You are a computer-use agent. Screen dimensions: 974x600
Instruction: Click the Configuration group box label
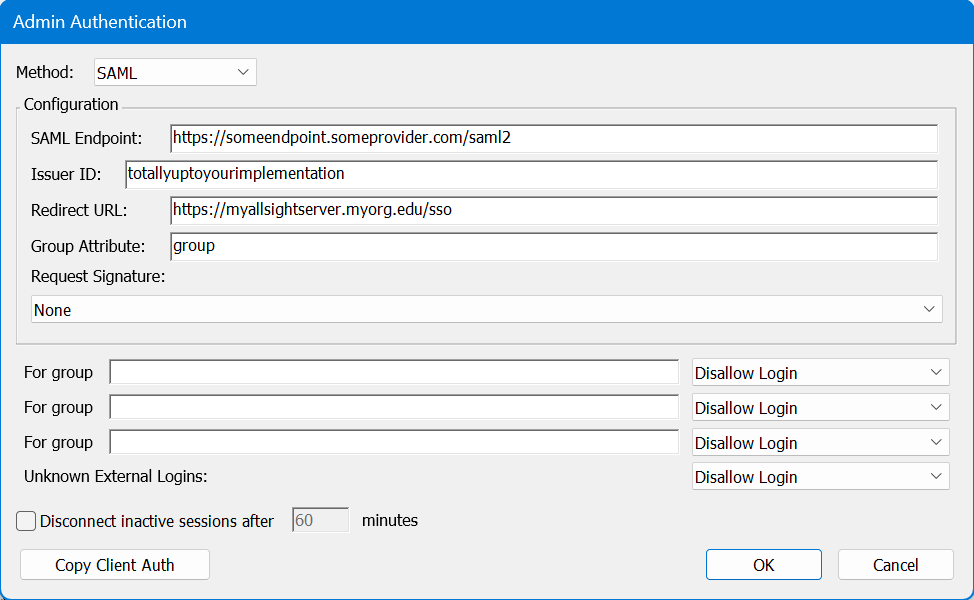click(71, 105)
